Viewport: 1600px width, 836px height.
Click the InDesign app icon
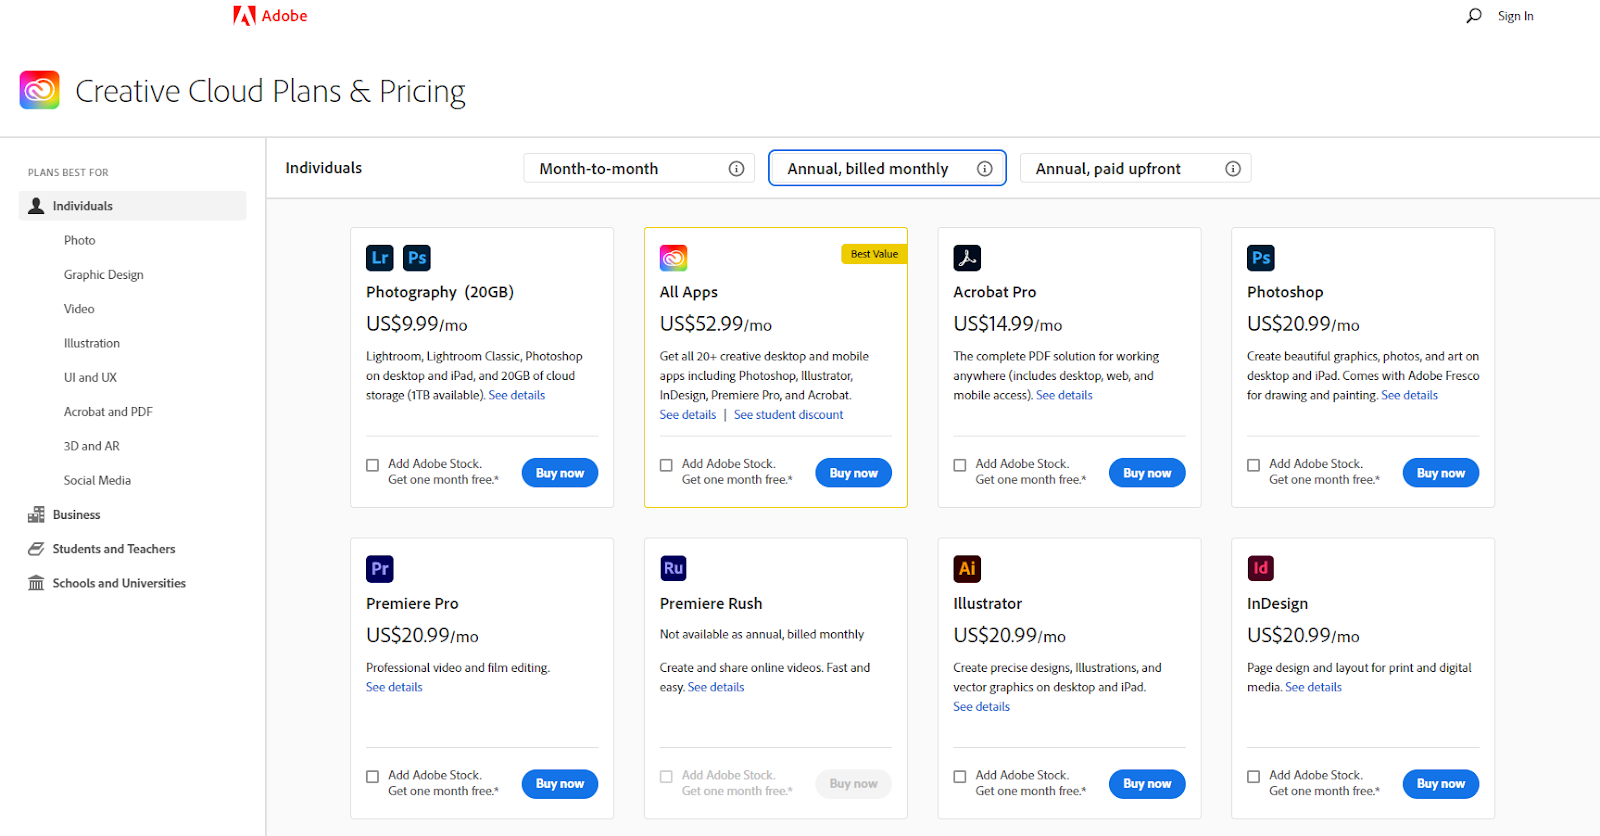[x=1261, y=569]
